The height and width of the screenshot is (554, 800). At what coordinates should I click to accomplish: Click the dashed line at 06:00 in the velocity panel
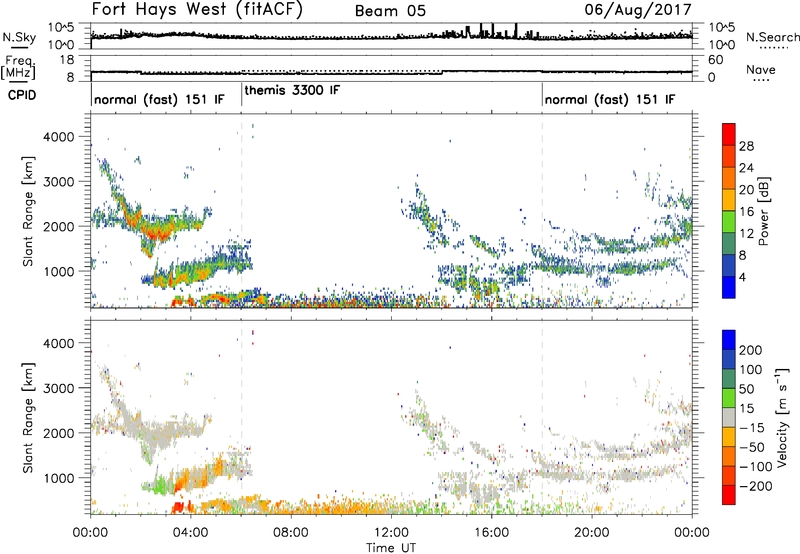tap(241, 418)
